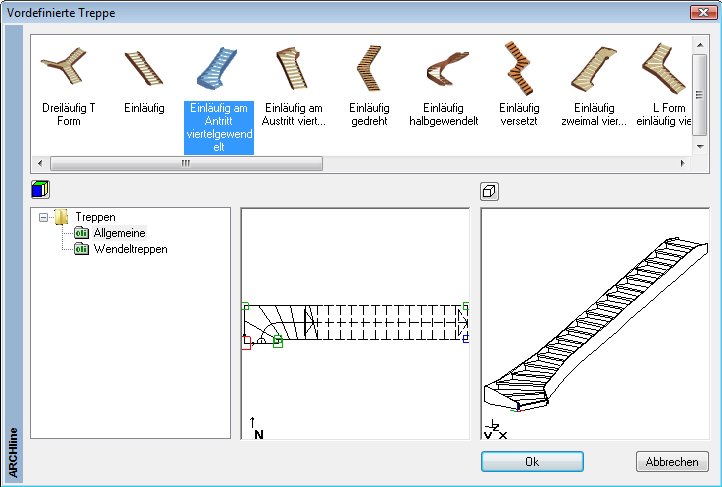
Task: Select the Wendeltreppen tree item
Action: click(130, 249)
